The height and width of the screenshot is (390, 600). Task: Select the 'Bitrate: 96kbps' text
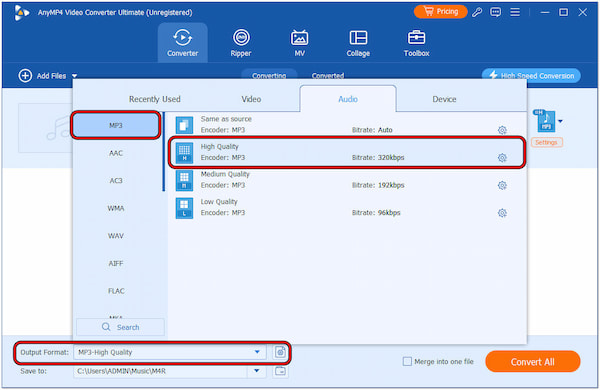click(376, 213)
